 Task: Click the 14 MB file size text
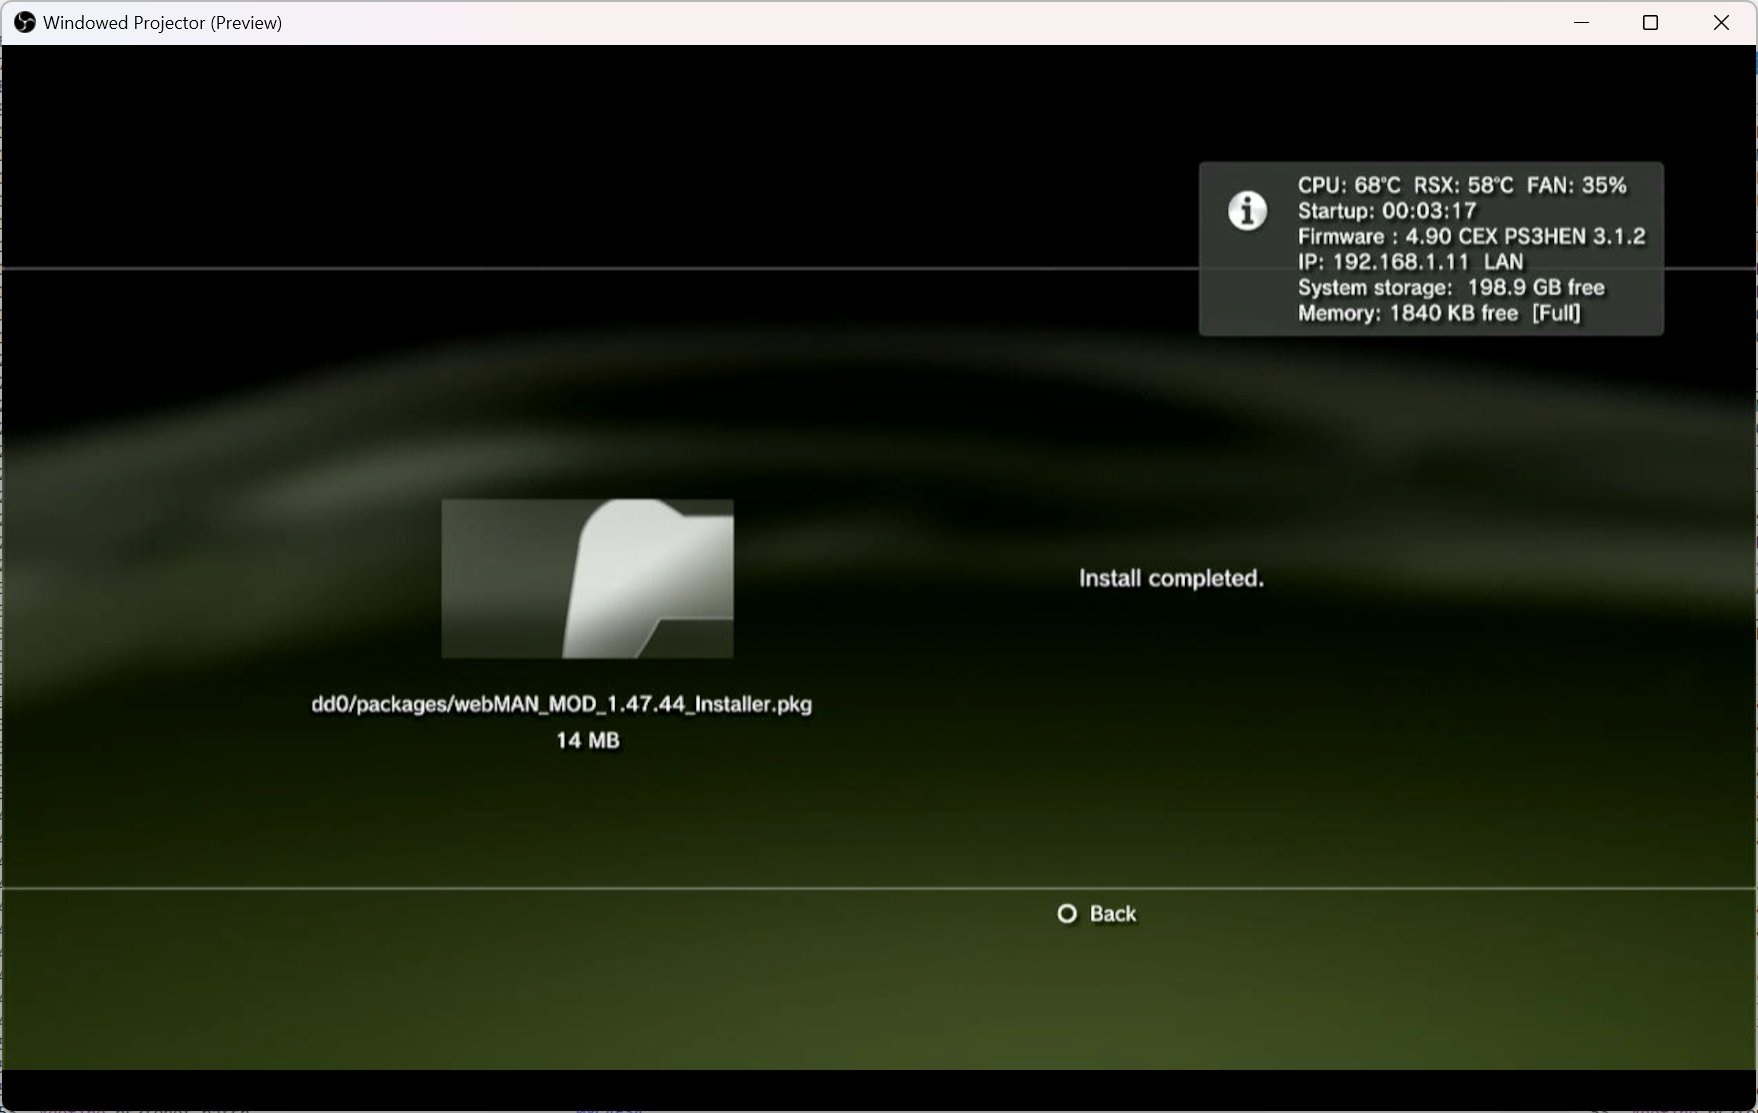coord(587,741)
